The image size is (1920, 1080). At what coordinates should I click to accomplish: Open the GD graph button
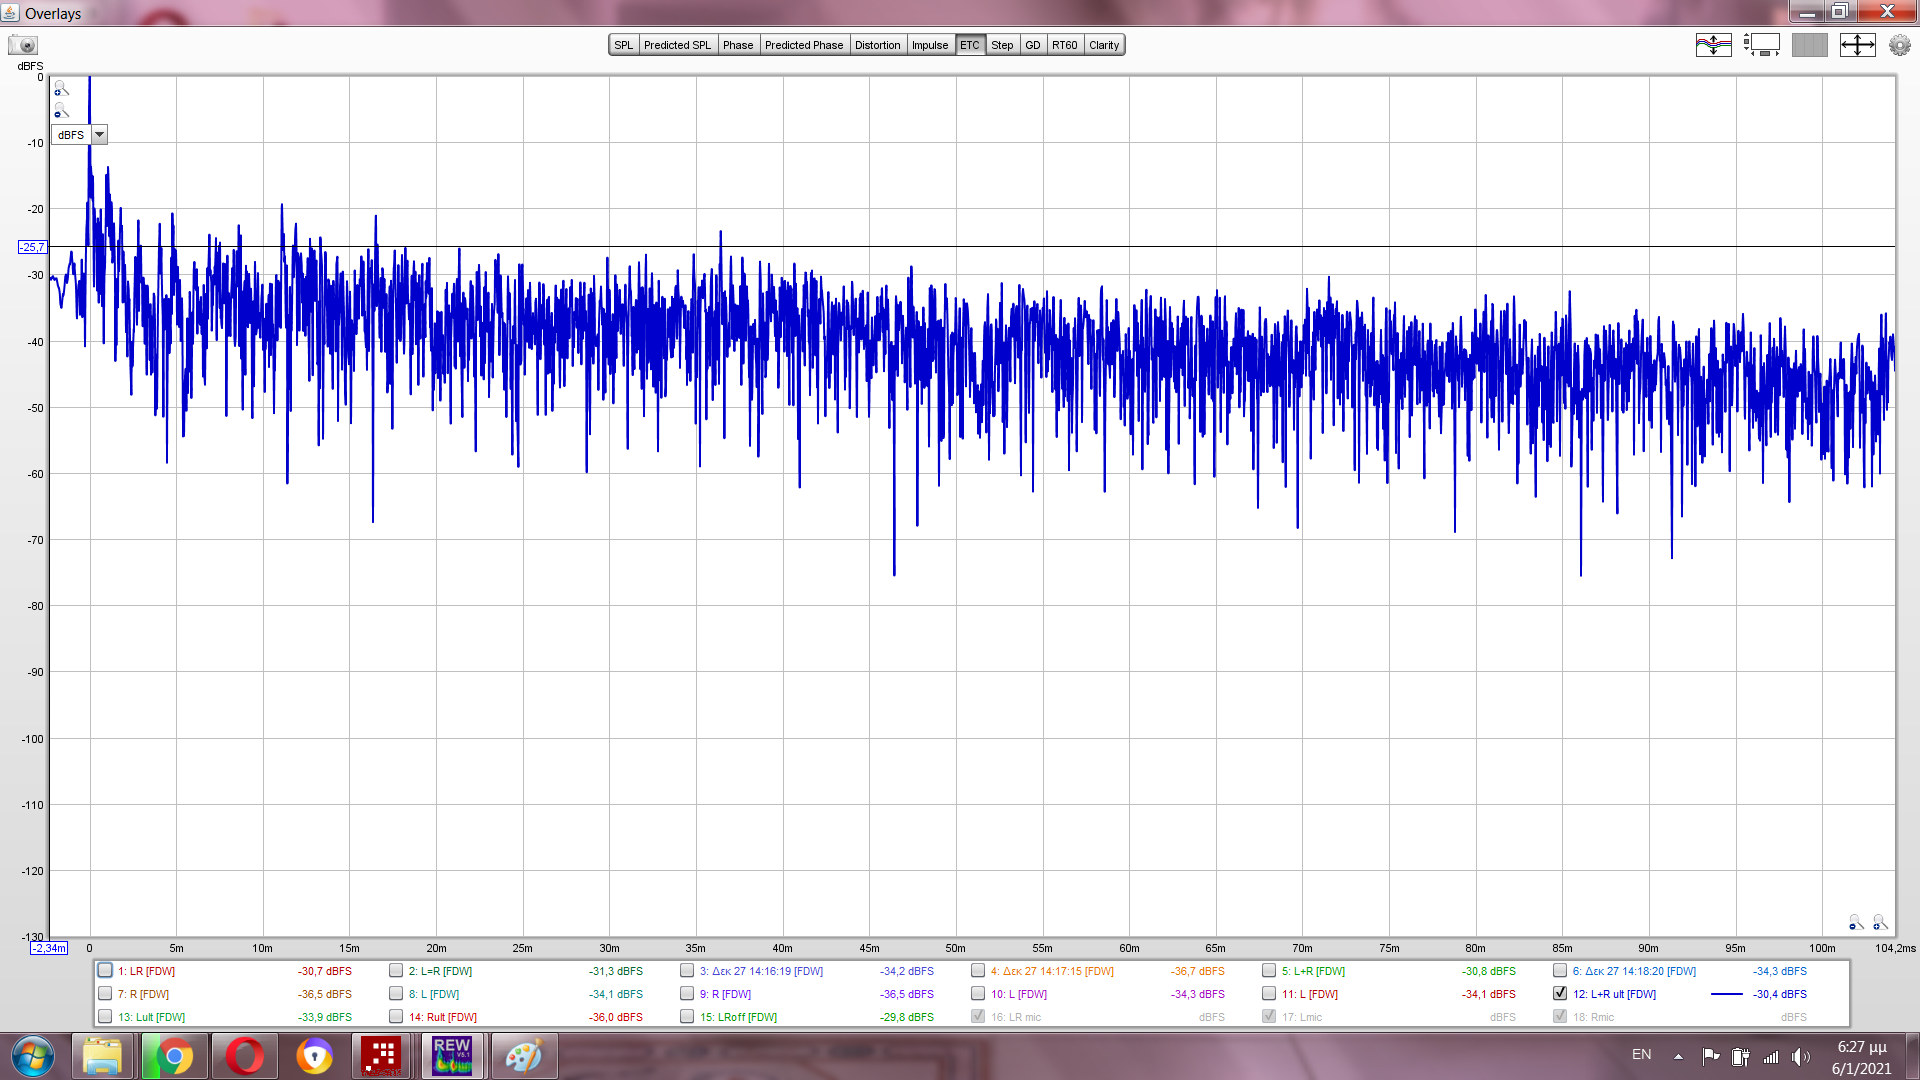pos(1033,45)
